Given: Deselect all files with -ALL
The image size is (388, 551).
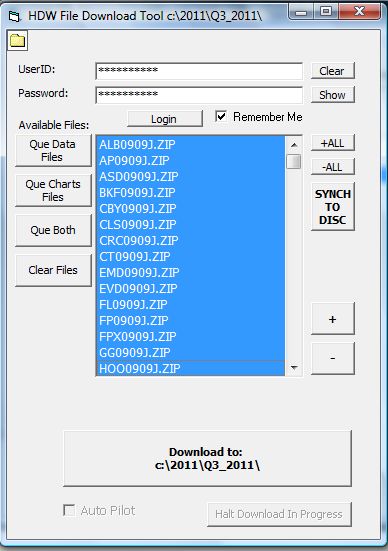Looking at the screenshot, I should click(332, 167).
